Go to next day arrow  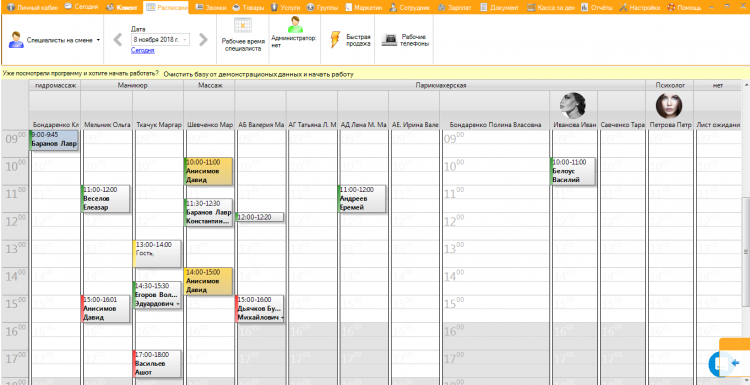(x=203, y=40)
